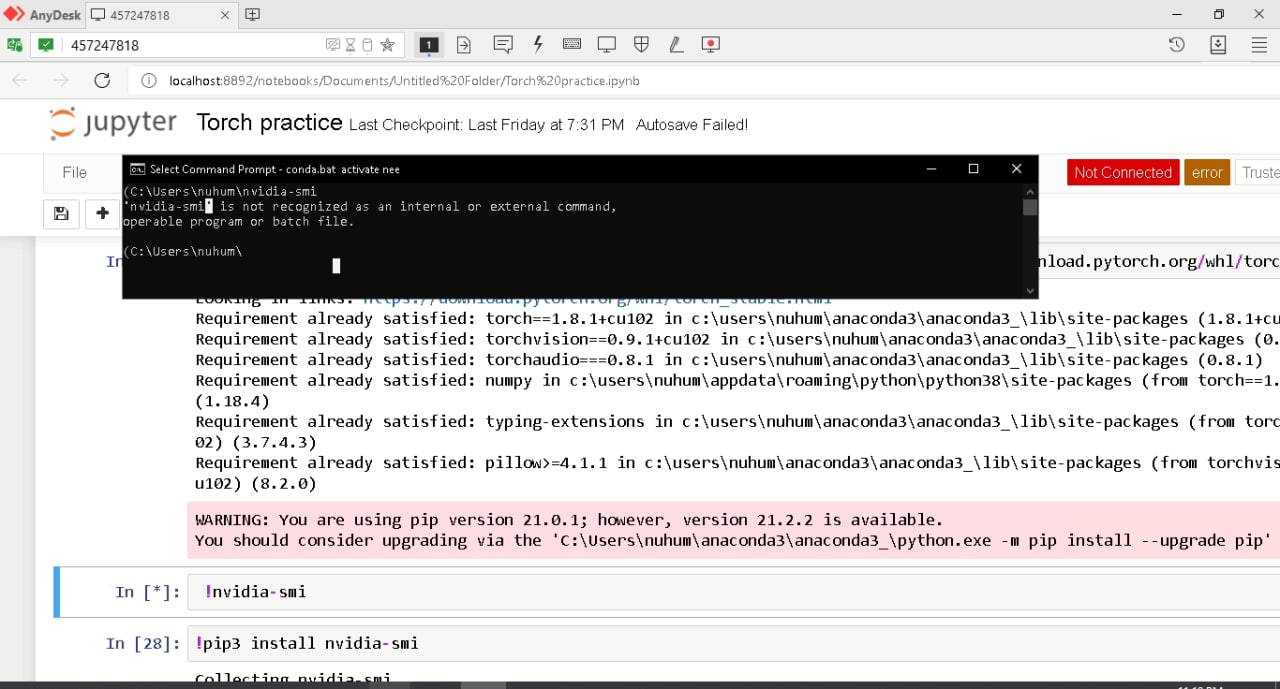1280x689 pixels.
Task: Open the file transfer icon in the AnyDesk toolbar
Action: tap(464, 45)
